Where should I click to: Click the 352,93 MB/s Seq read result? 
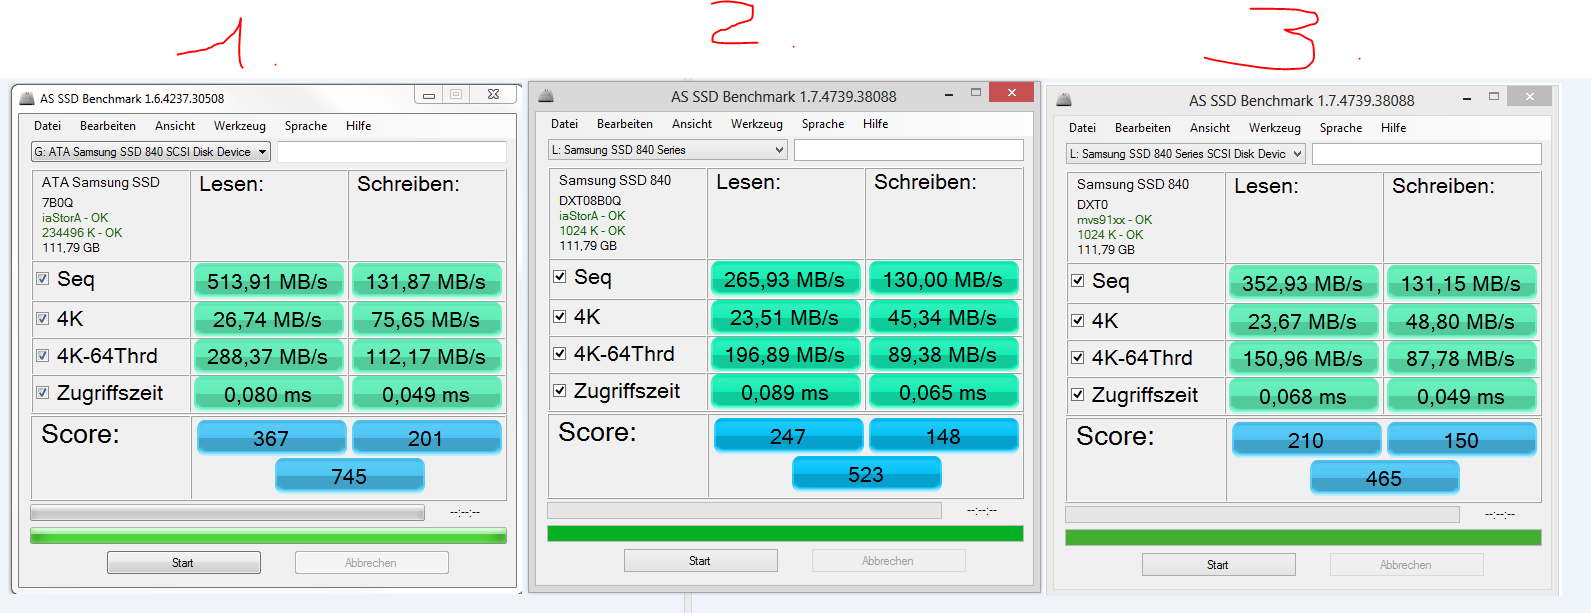click(x=1303, y=283)
